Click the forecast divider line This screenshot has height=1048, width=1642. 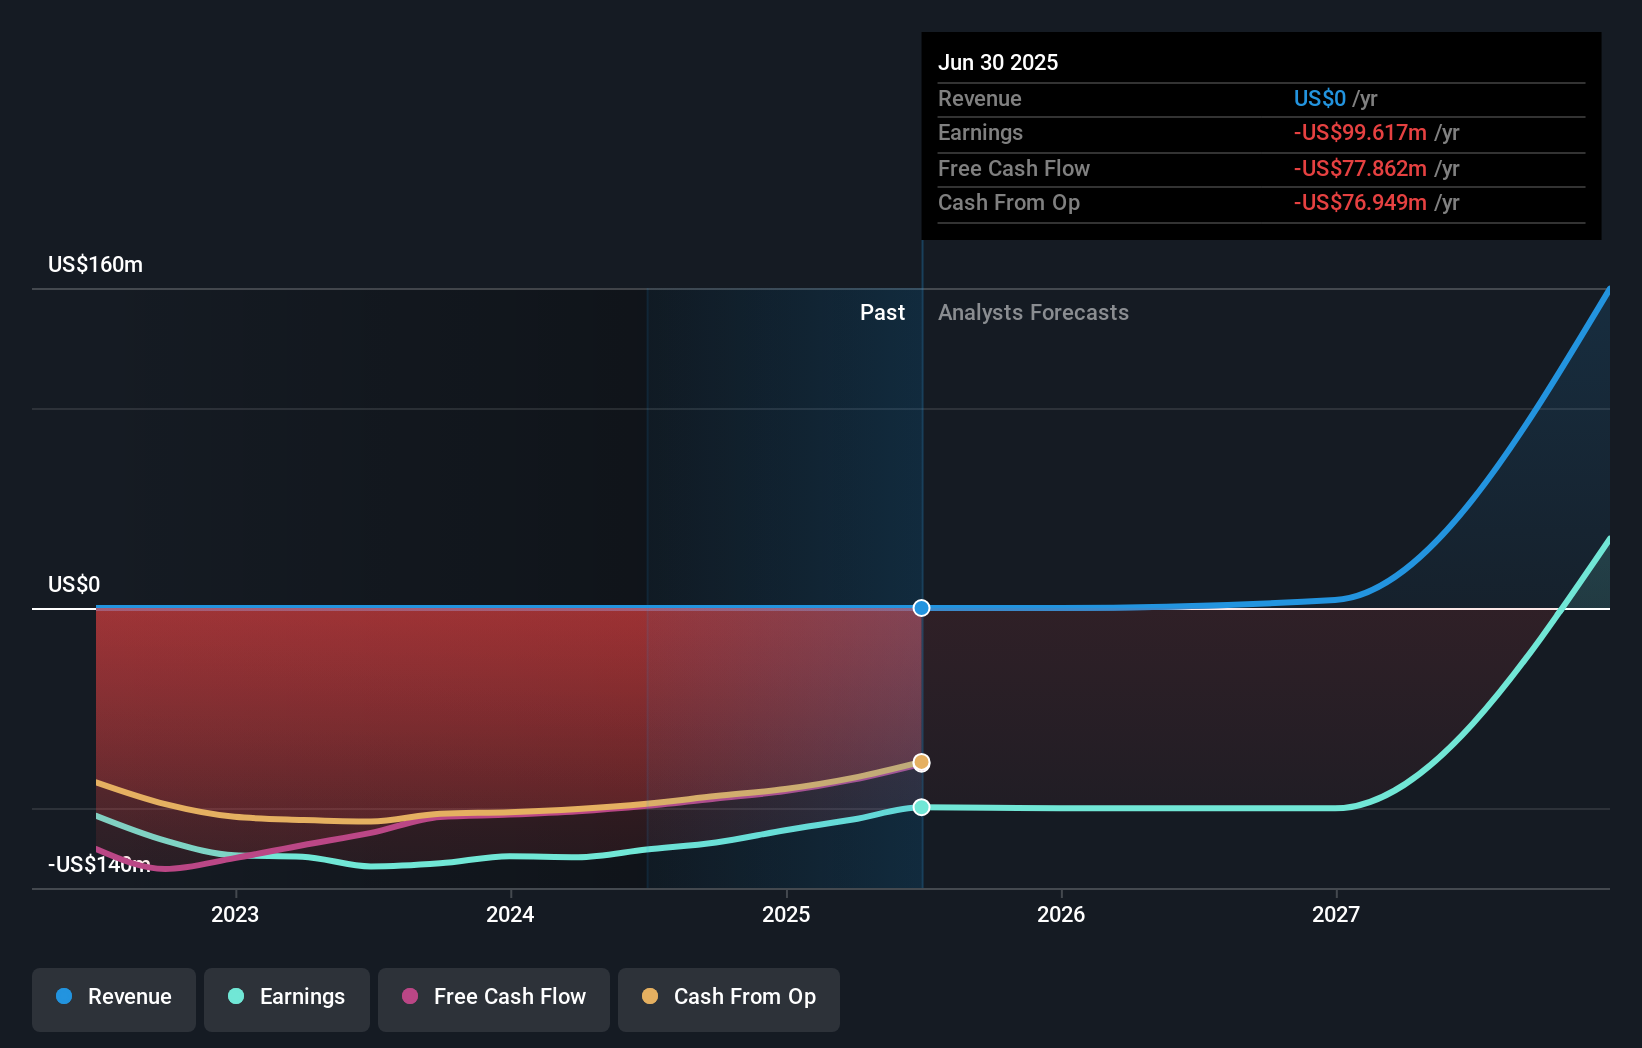coord(921,450)
